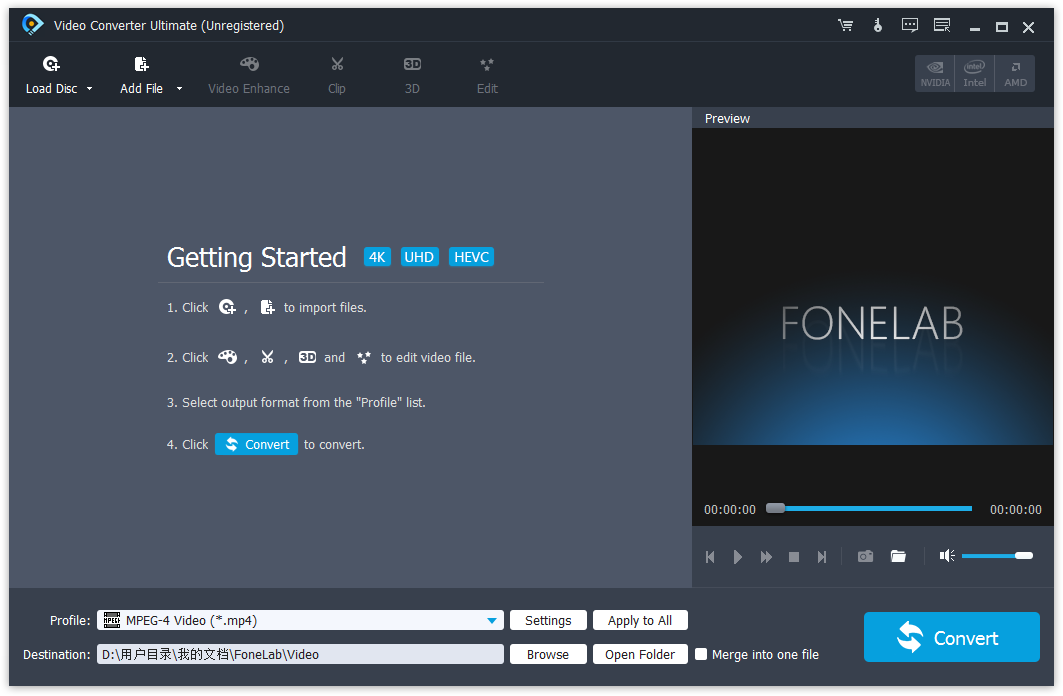Click the HEVC badge

[x=471, y=257]
